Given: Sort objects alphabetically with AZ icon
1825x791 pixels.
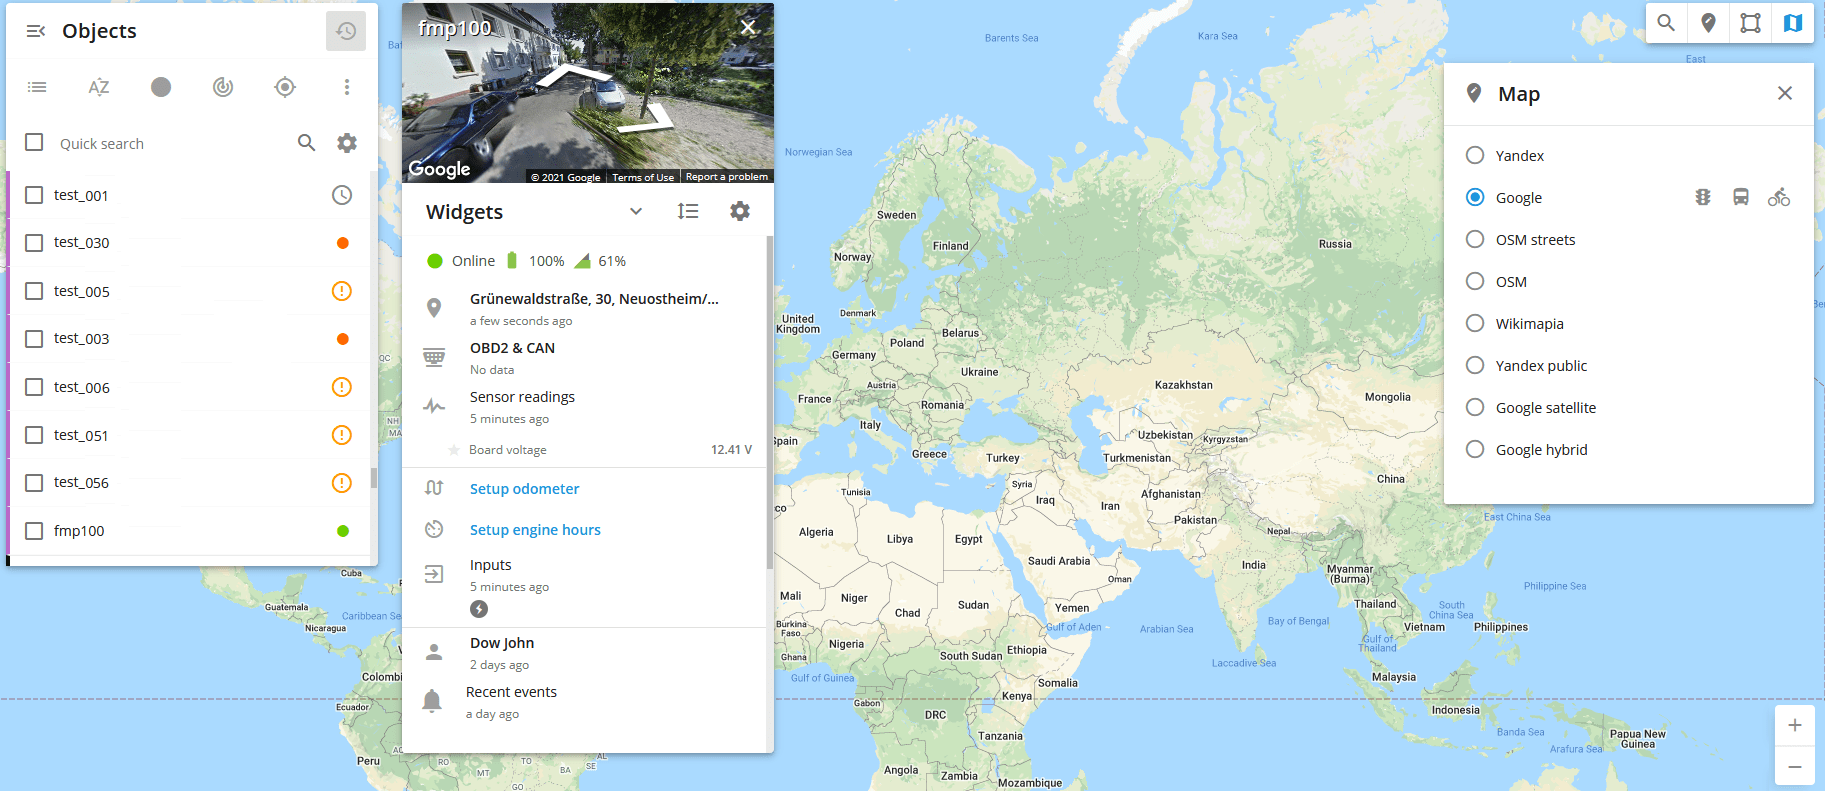Looking at the screenshot, I should tap(98, 87).
